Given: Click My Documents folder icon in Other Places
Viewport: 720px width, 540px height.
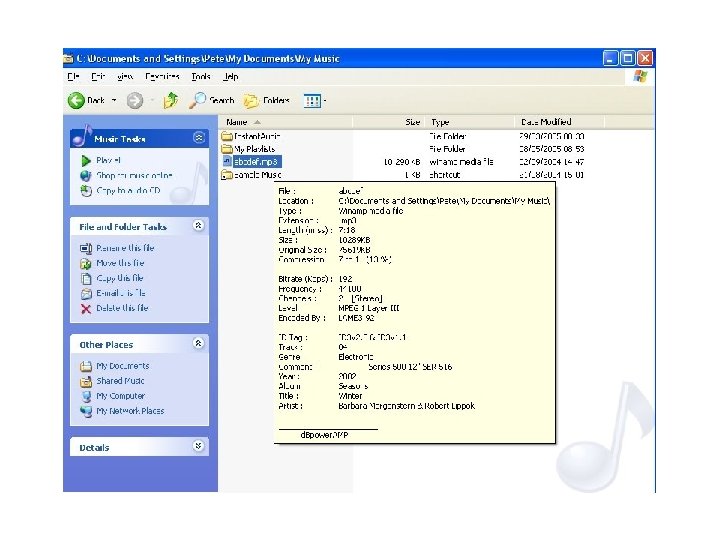Looking at the screenshot, I should tap(86, 366).
